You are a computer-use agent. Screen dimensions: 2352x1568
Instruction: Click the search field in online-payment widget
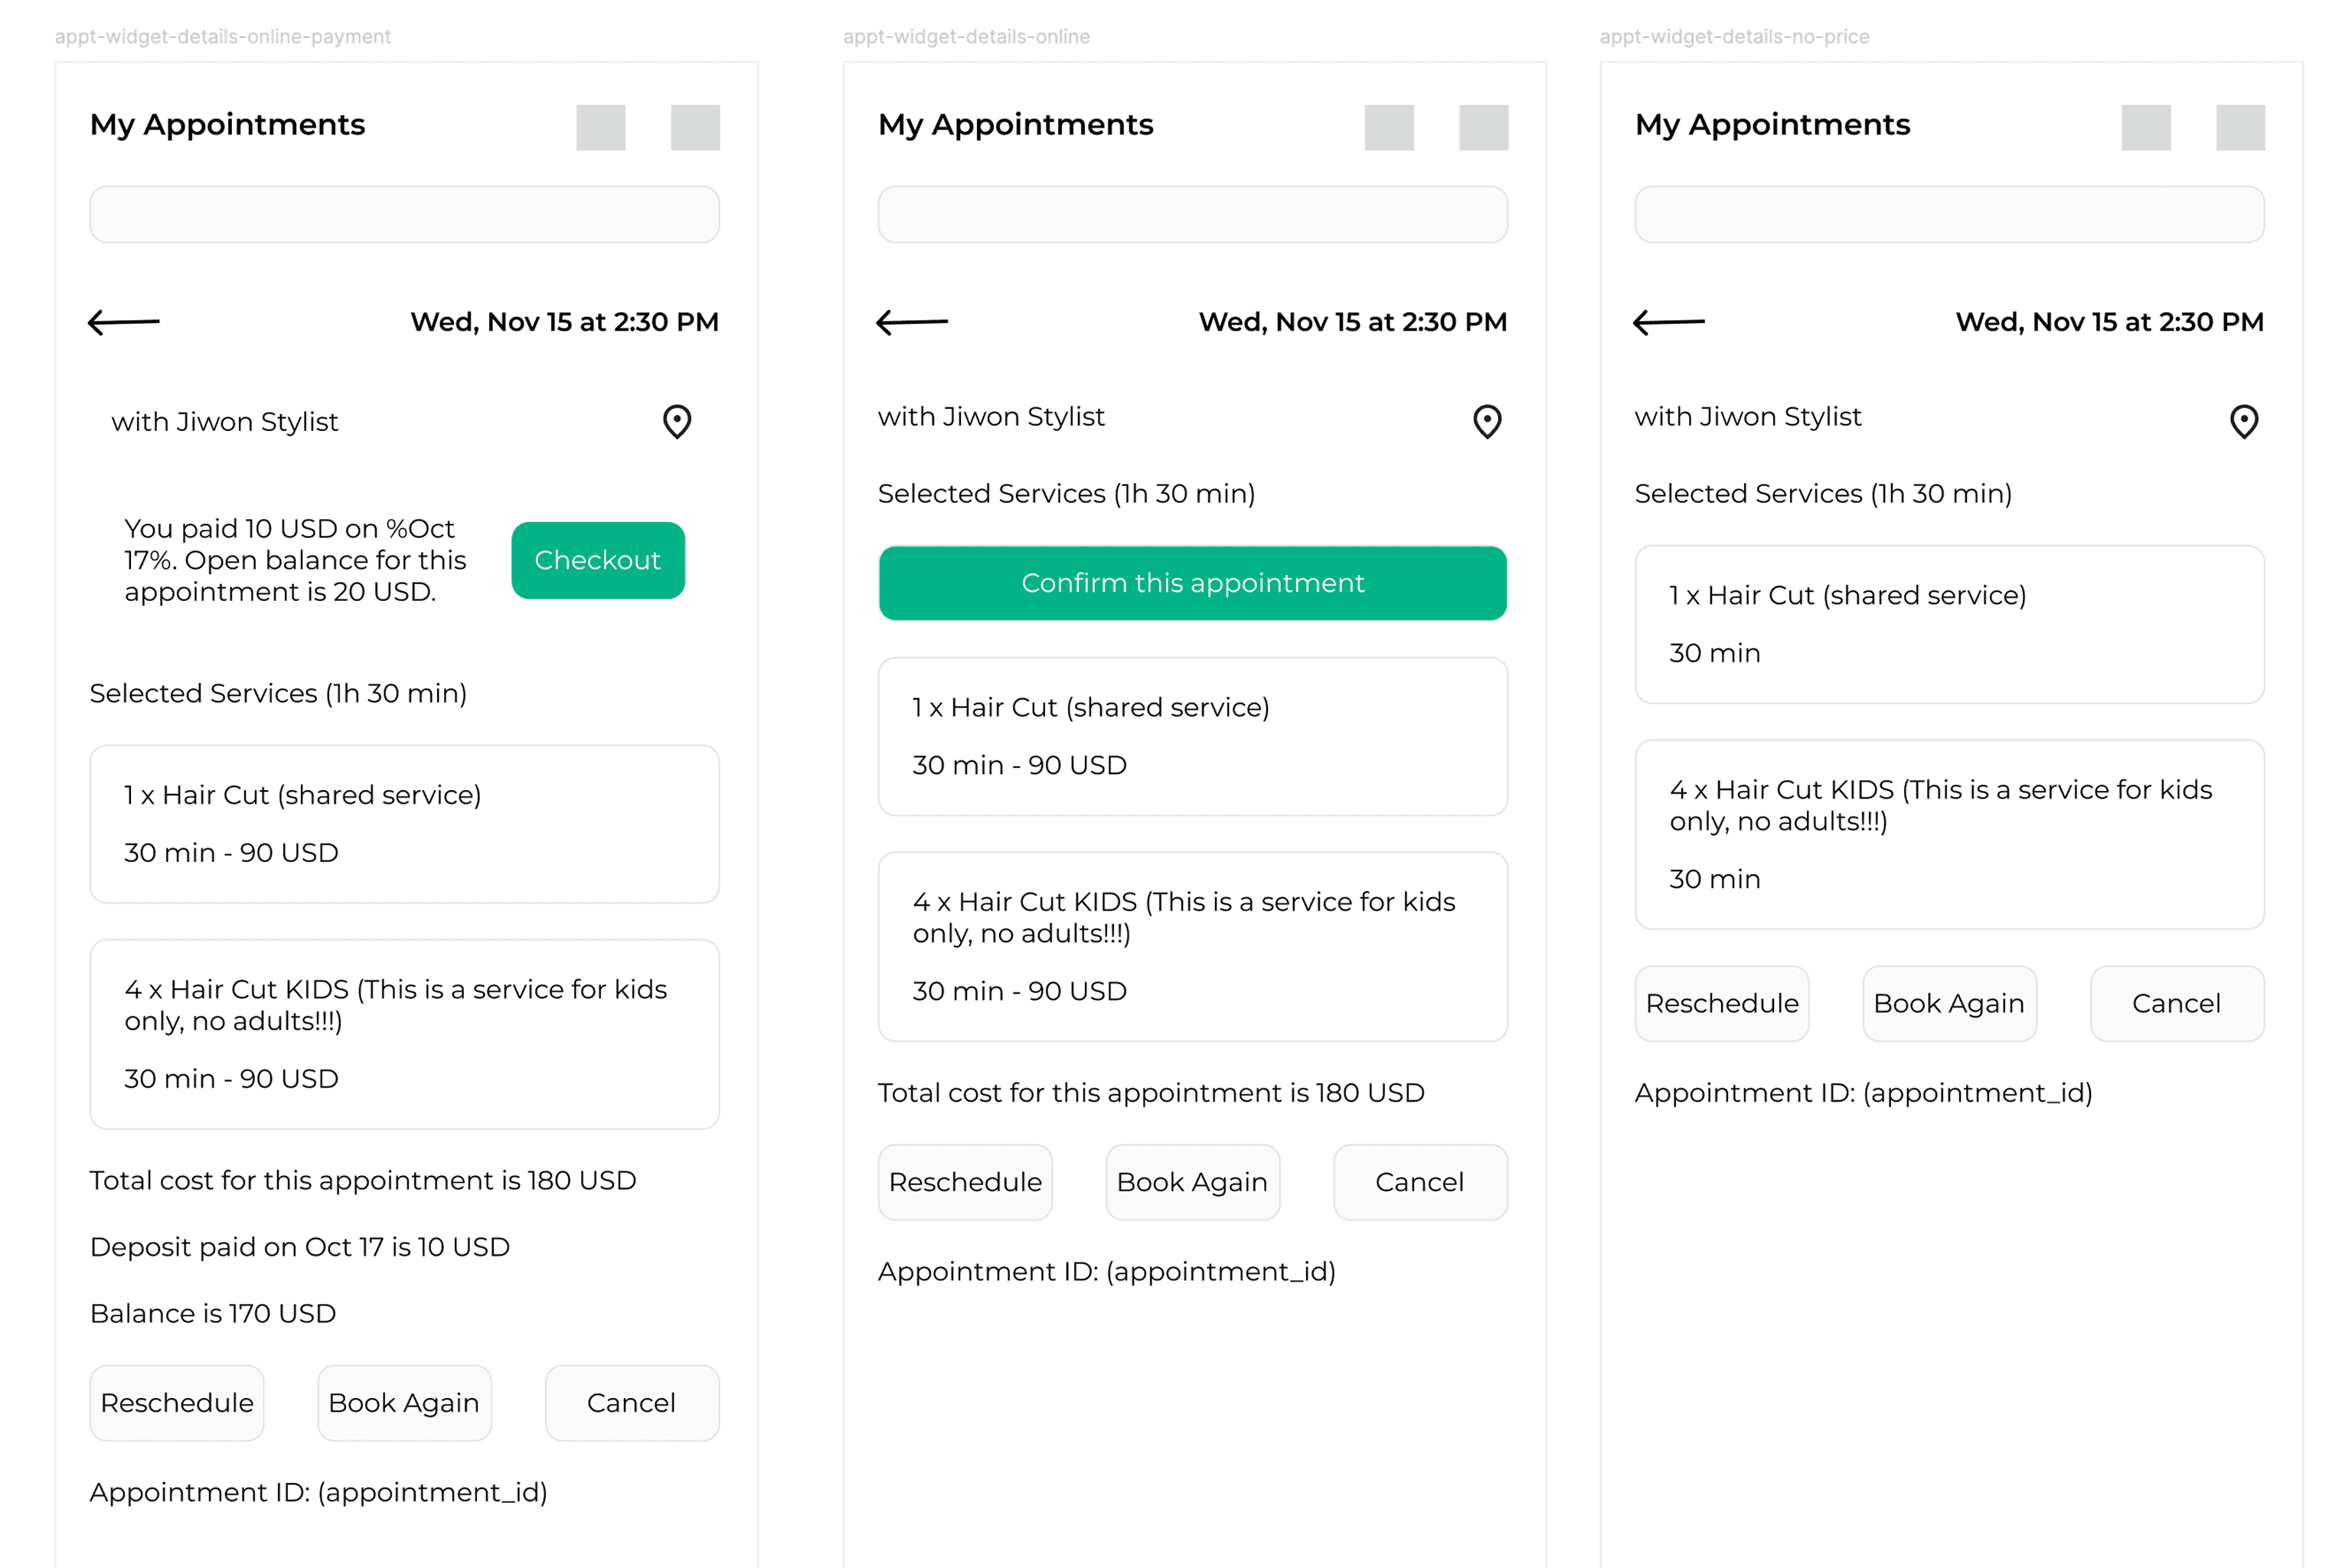pyautogui.click(x=404, y=214)
